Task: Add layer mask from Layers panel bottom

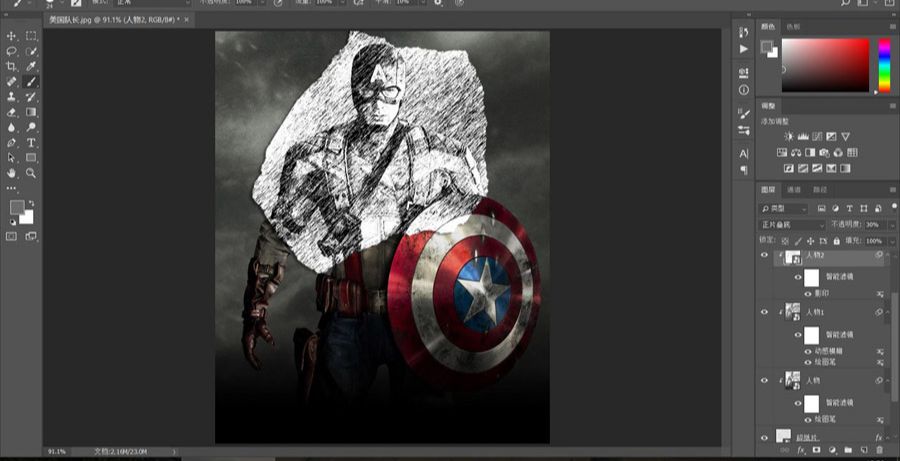Action: click(817, 451)
